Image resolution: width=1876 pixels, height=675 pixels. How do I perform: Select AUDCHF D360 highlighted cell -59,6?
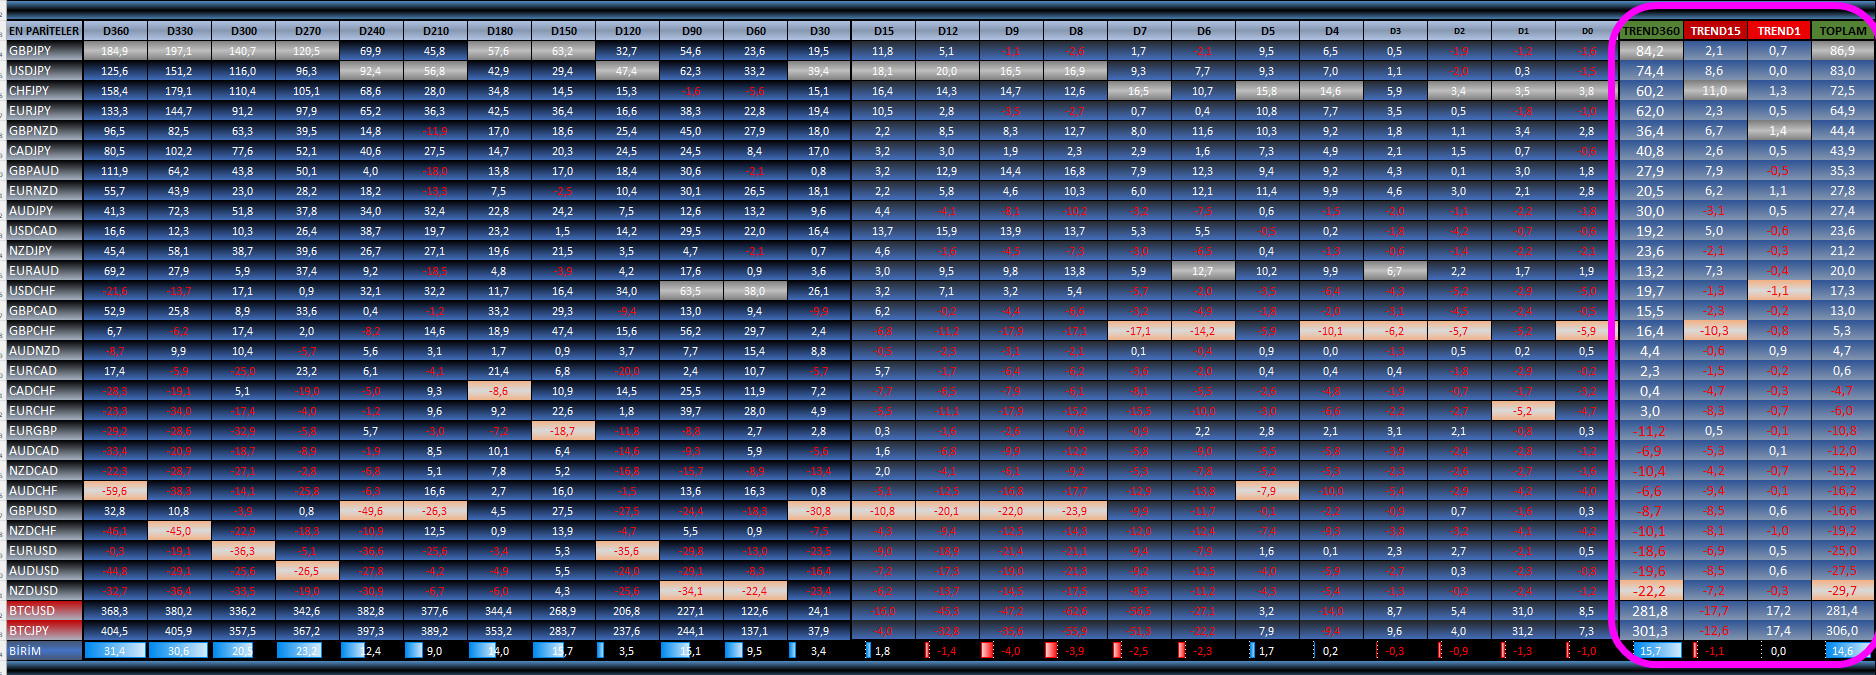coord(115,491)
